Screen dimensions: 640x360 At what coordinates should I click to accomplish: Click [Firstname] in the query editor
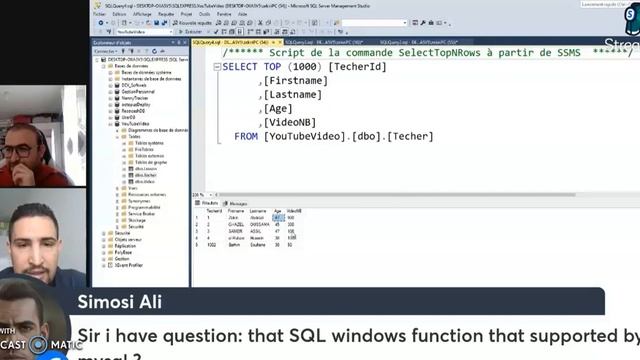click(296, 81)
